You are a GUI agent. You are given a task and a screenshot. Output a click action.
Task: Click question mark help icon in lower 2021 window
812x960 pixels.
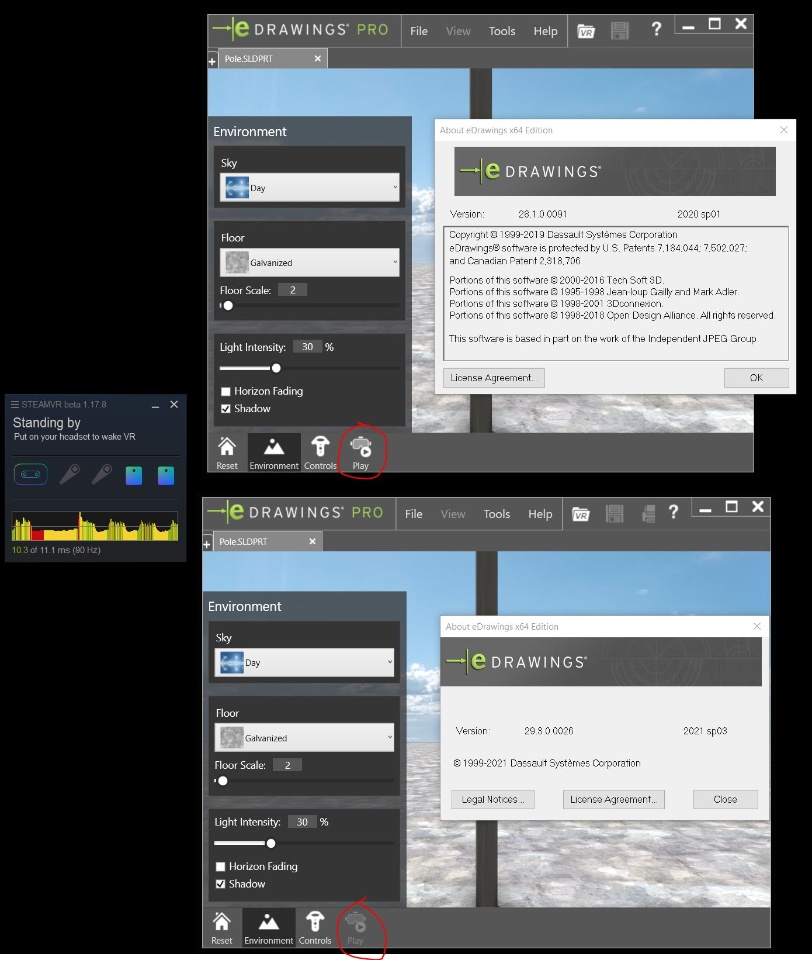(x=673, y=512)
